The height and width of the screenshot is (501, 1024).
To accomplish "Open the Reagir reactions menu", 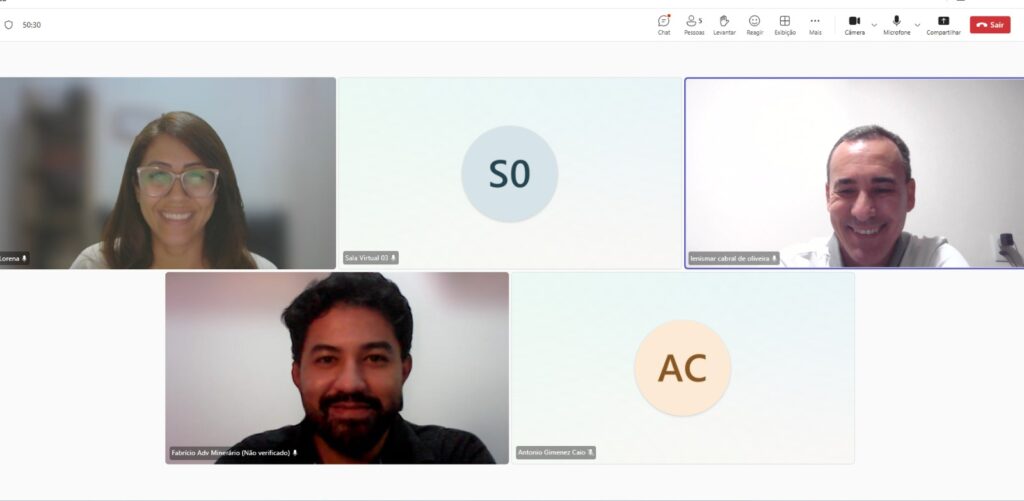I will point(754,25).
